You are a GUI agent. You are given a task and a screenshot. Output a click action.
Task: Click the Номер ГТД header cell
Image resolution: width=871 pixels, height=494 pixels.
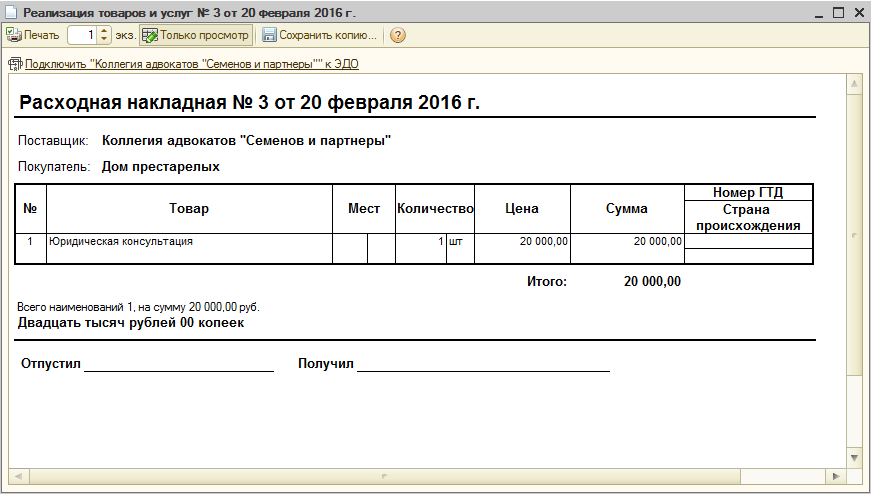[x=748, y=192]
